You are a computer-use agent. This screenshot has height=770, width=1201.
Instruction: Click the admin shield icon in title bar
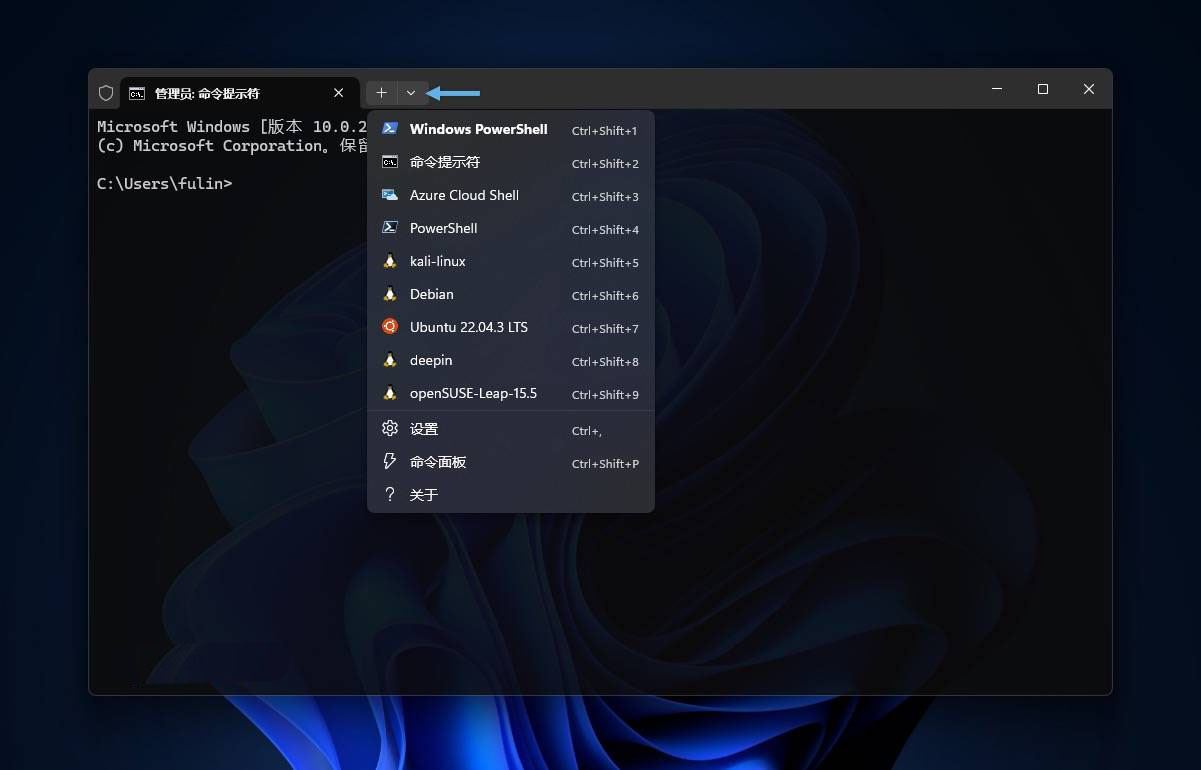(106, 93)
